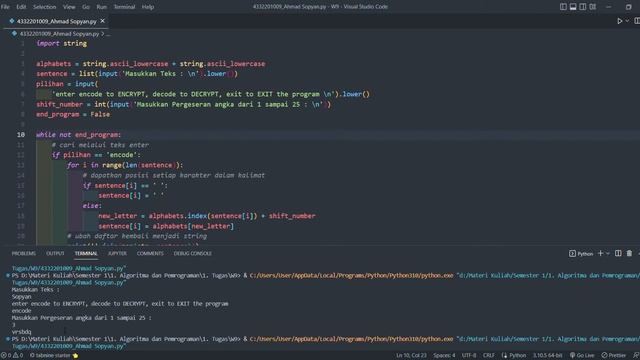The width and height of the screenshot is (640, 360).
Task: Switch to the COMMENTS panel tab
Action: pyautogui.click(x=150, y=253)
